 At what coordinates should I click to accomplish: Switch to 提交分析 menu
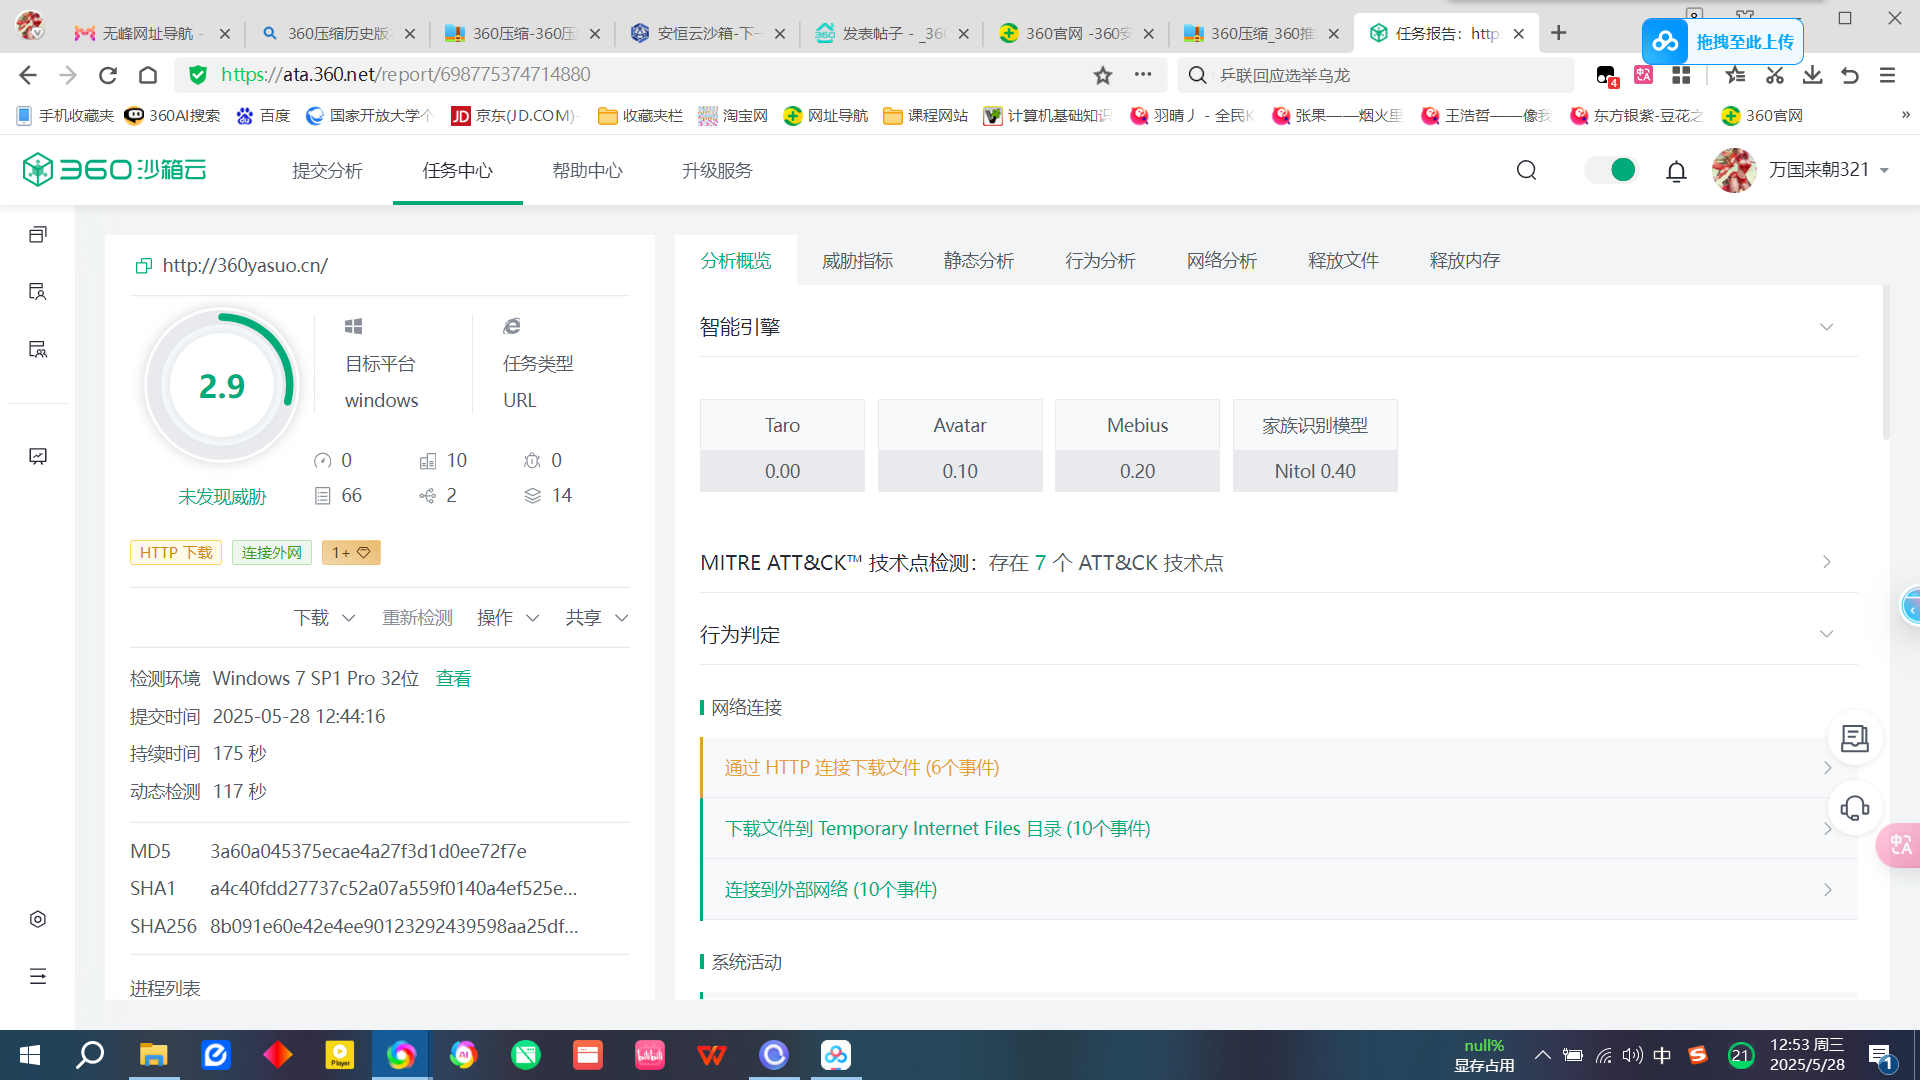point(327,171)
